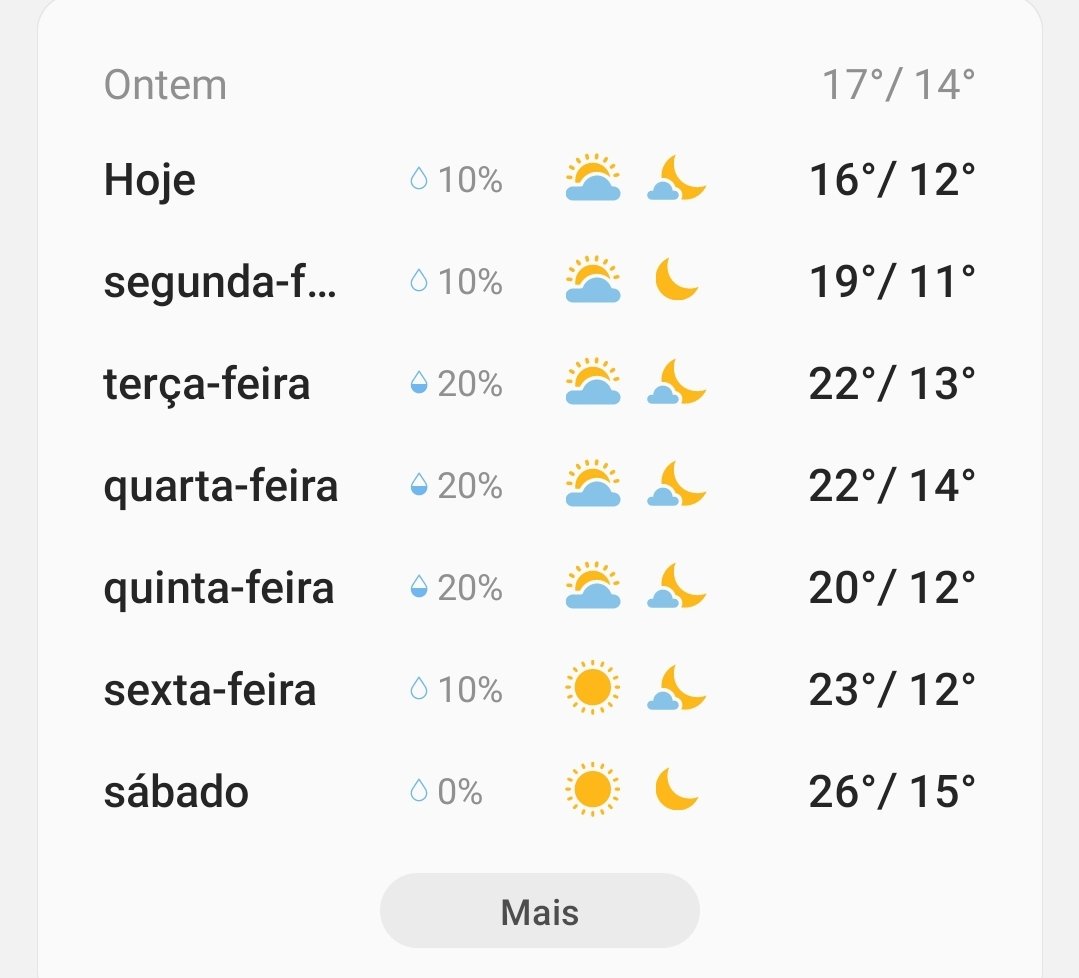Open the Mais button for more forecast

(x=540, y=911)
